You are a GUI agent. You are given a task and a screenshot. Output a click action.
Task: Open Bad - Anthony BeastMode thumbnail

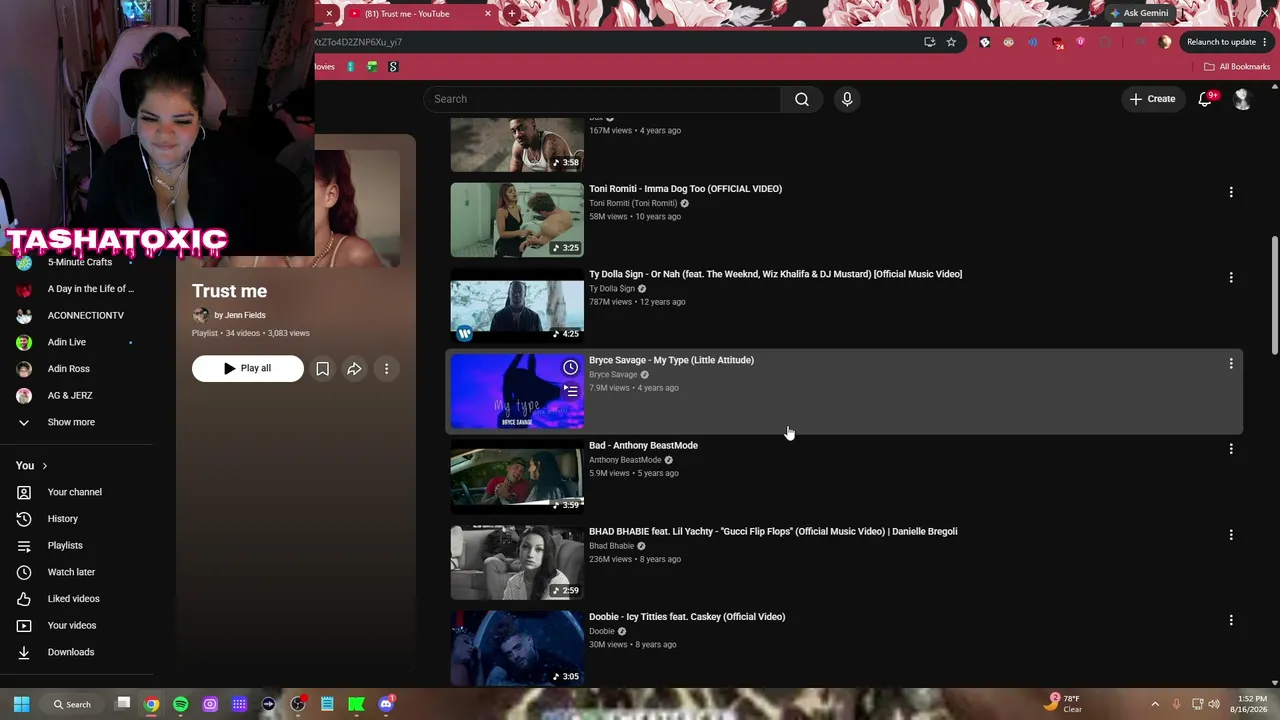[x=517, y=477]
